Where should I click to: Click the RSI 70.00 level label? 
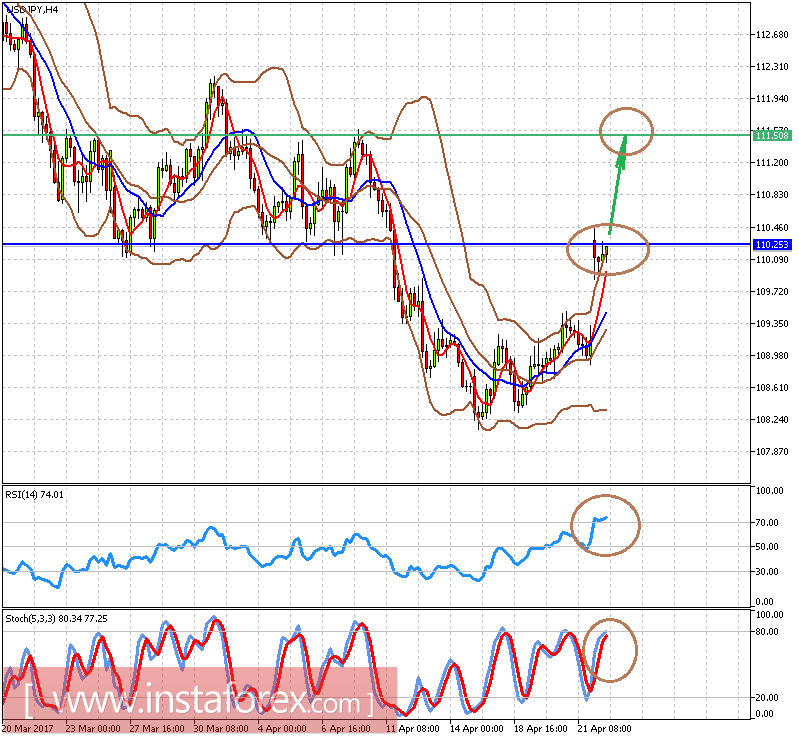(x=768, y=523)
